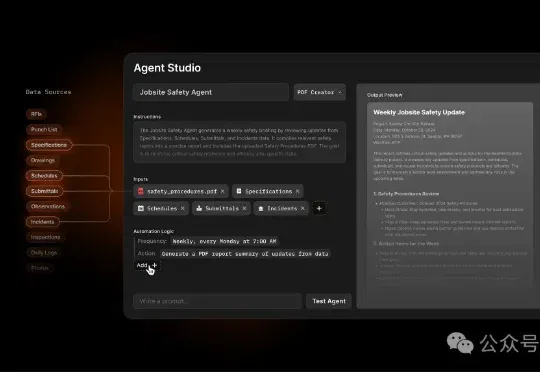Image resolution: width=540 pixels, height=372 pixels.
Task: Click the Test Agent button
Action: click(329, 301)
